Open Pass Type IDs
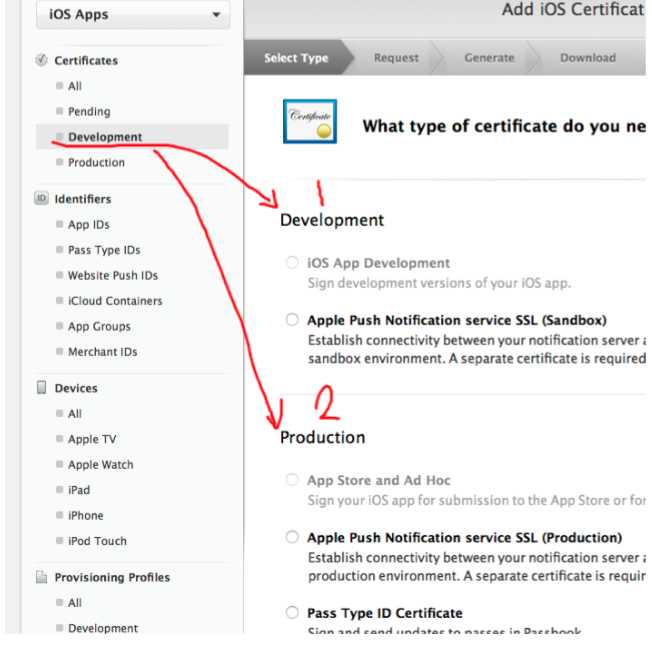 pos(104,250)
